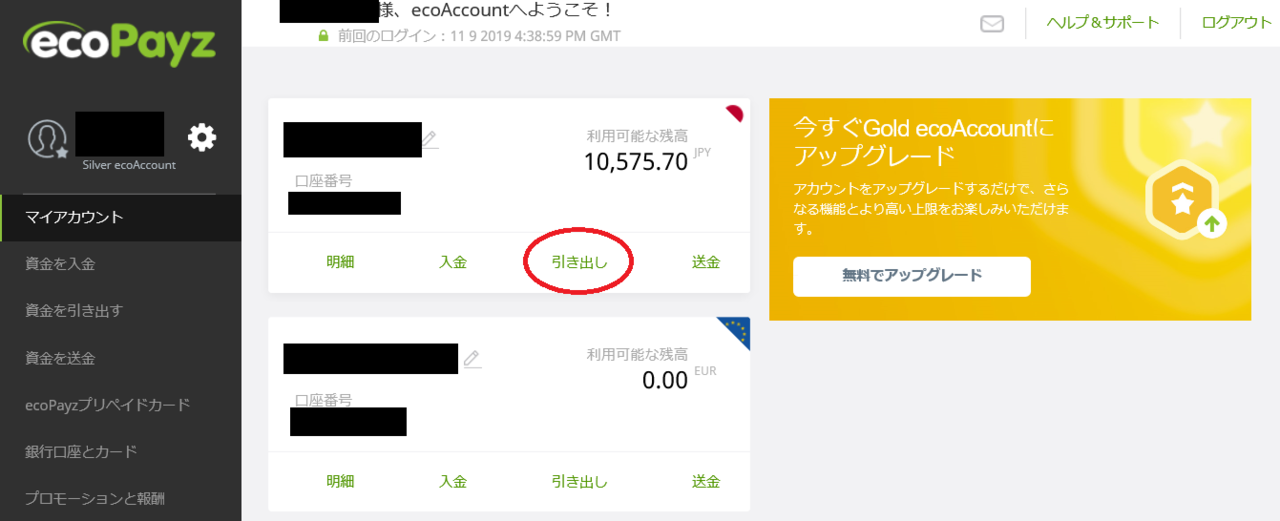
Task: Open ecoPayzプリペイドカード sidebar item
Action: [121, 405]
